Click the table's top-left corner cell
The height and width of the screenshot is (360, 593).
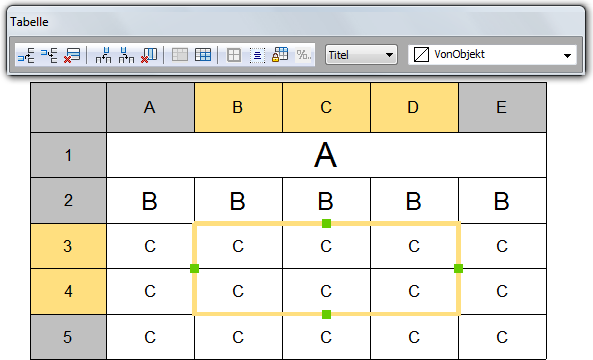68,107
